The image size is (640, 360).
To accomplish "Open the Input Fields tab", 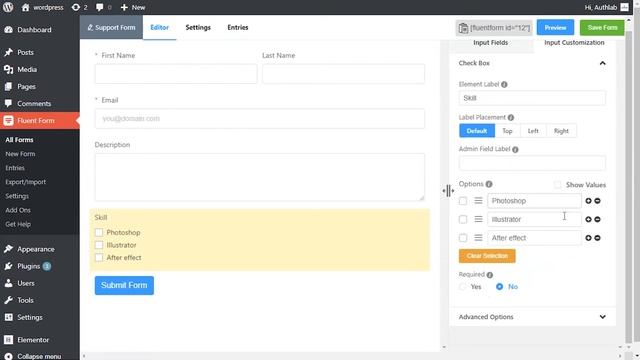I will [x=491, y=43].
